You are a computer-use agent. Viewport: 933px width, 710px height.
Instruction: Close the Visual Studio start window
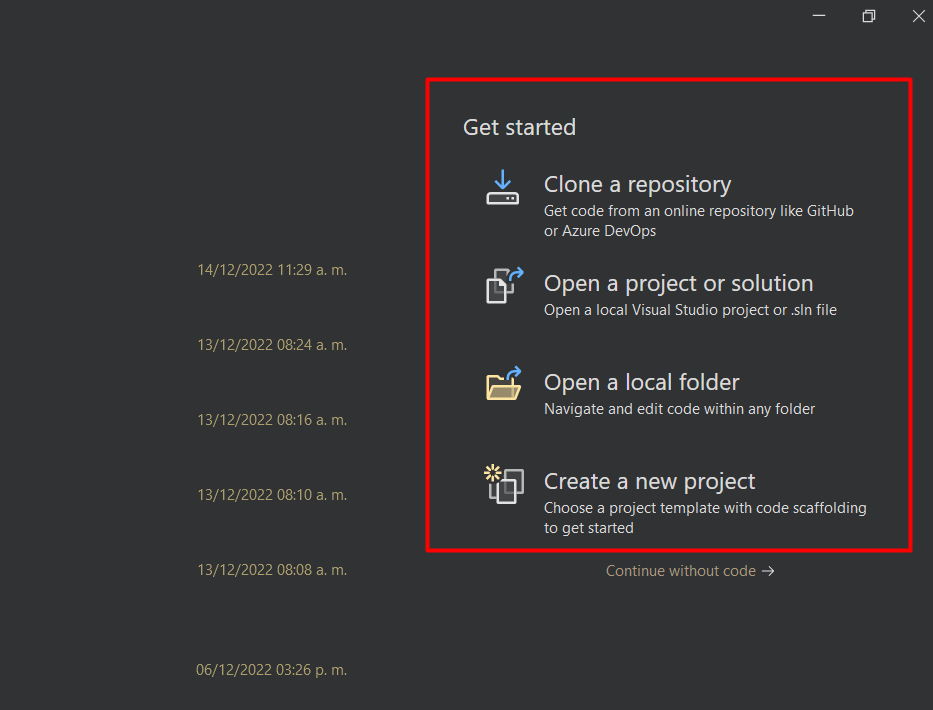click(x=918, y=16)
